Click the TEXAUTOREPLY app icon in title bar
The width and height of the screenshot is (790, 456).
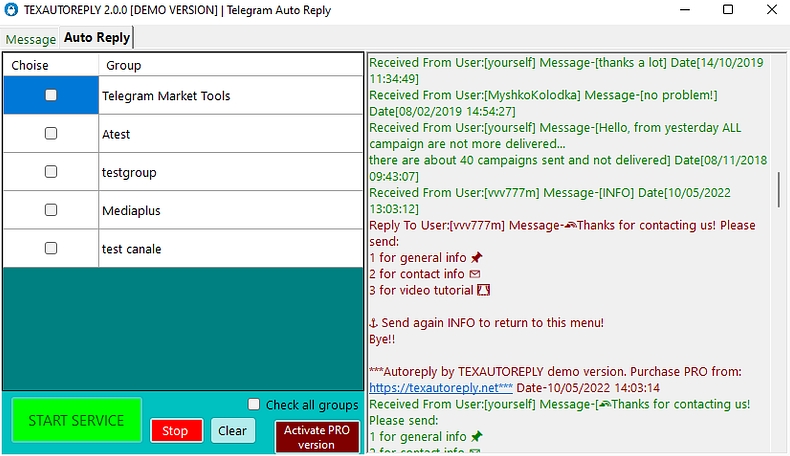(x=12, y=10)
